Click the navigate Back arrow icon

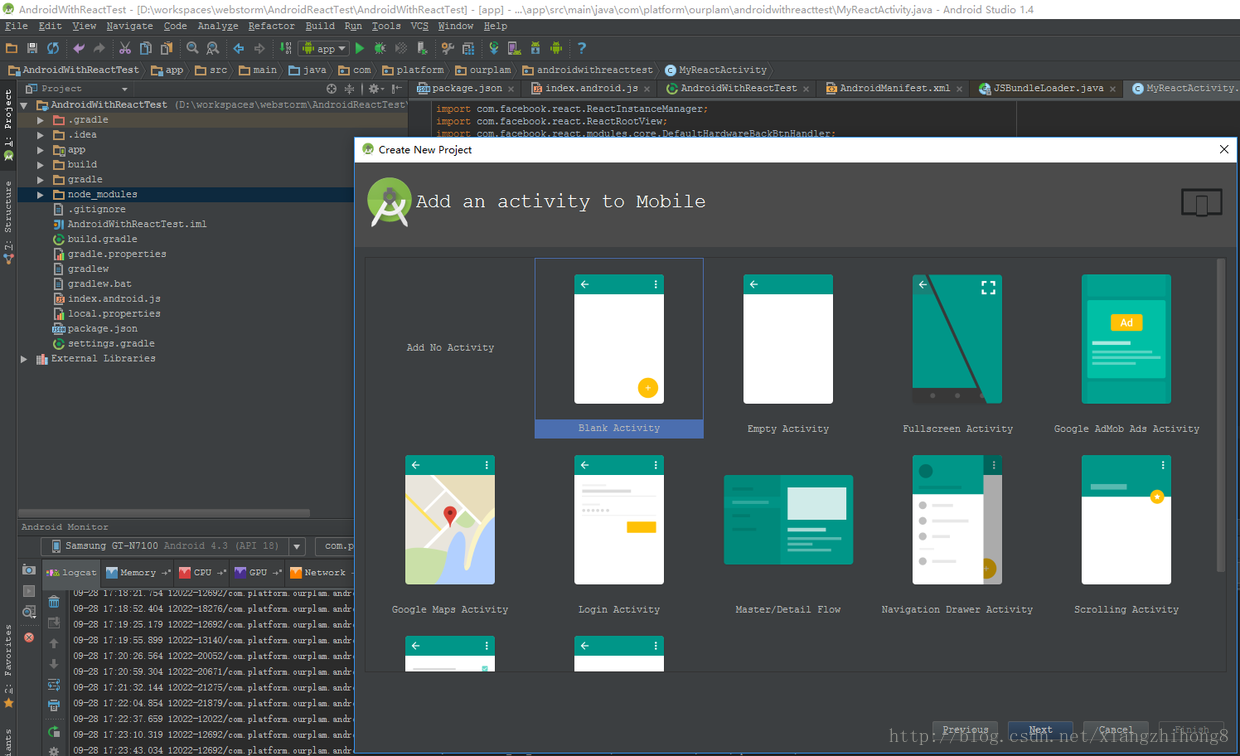(238, 48)
